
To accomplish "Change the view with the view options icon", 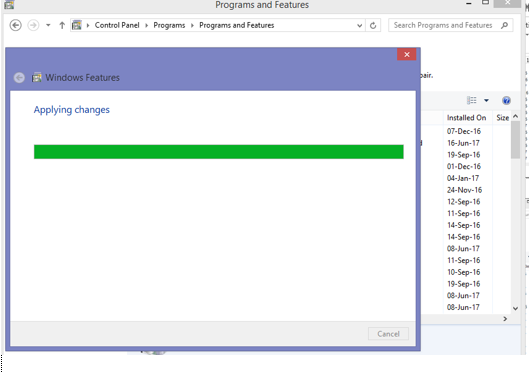I will point(472,101).
